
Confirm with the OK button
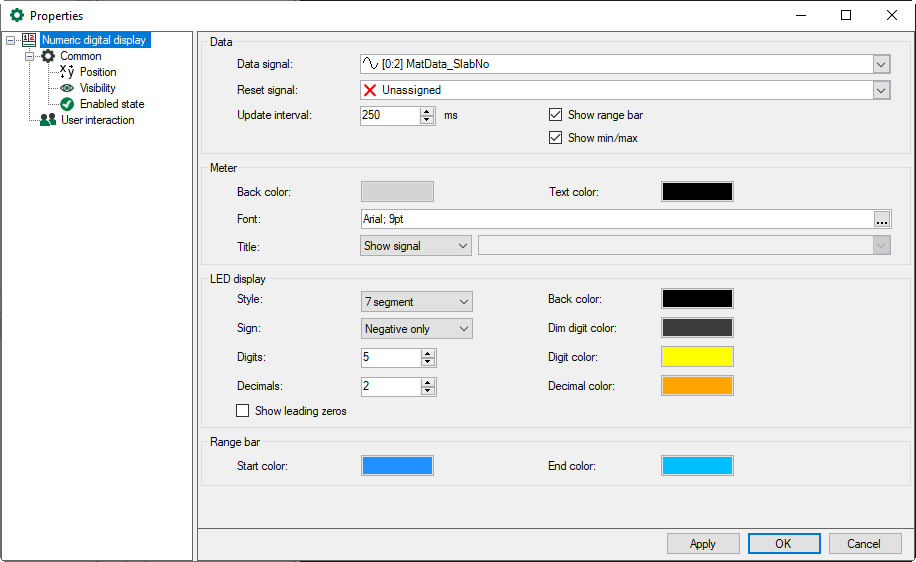pos(783,544)
